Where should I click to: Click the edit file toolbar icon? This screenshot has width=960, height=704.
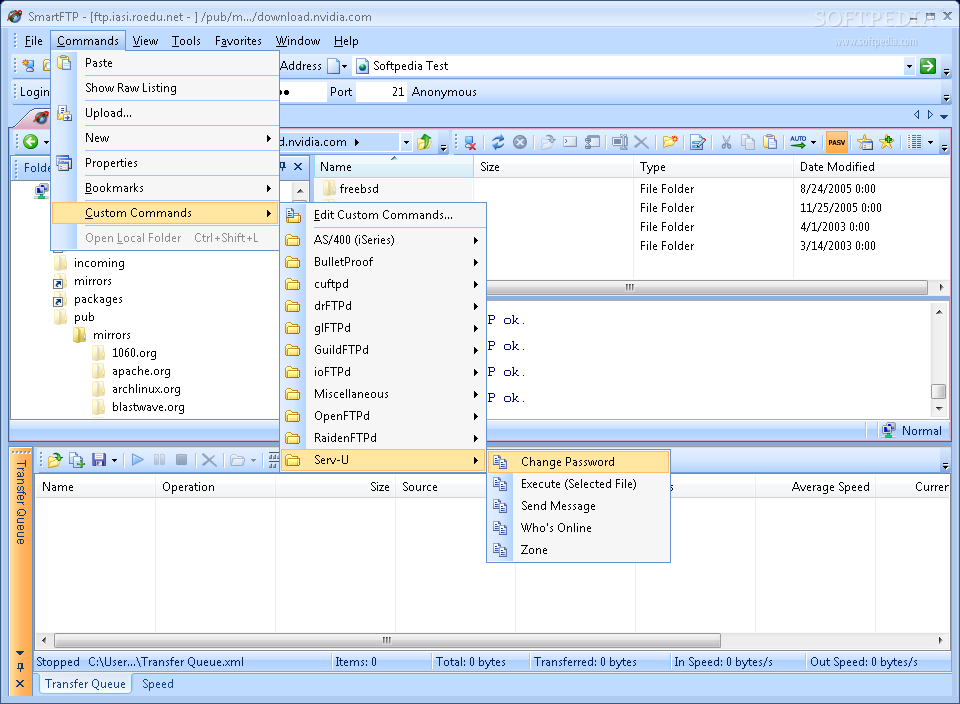697,143
